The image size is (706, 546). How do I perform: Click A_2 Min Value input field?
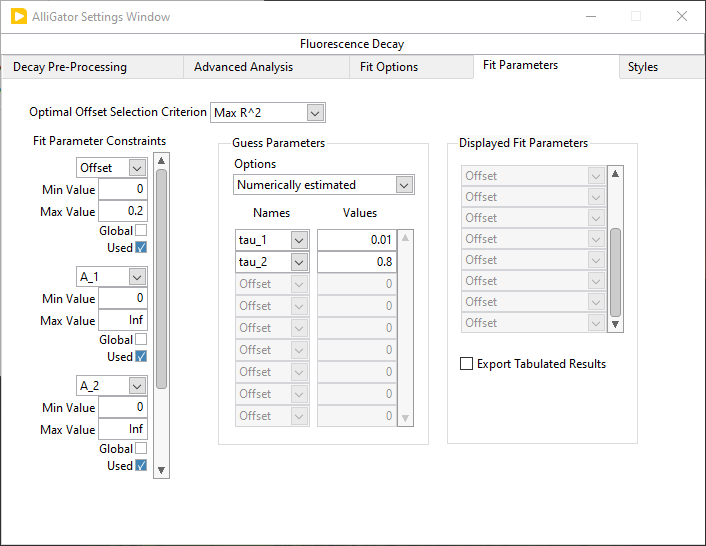pos(123,407)
